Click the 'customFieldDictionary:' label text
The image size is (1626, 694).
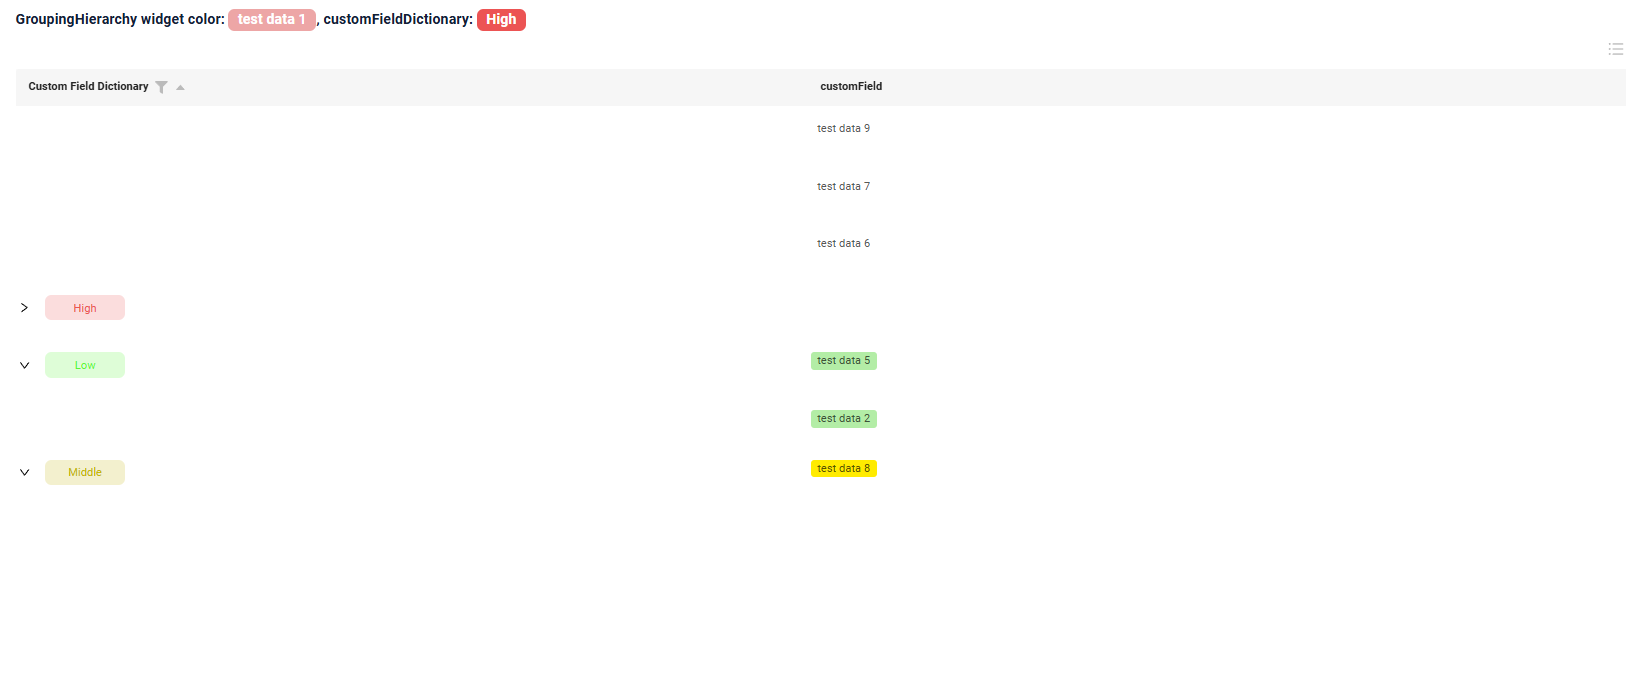pyautogui.click(x=398, y=19)
